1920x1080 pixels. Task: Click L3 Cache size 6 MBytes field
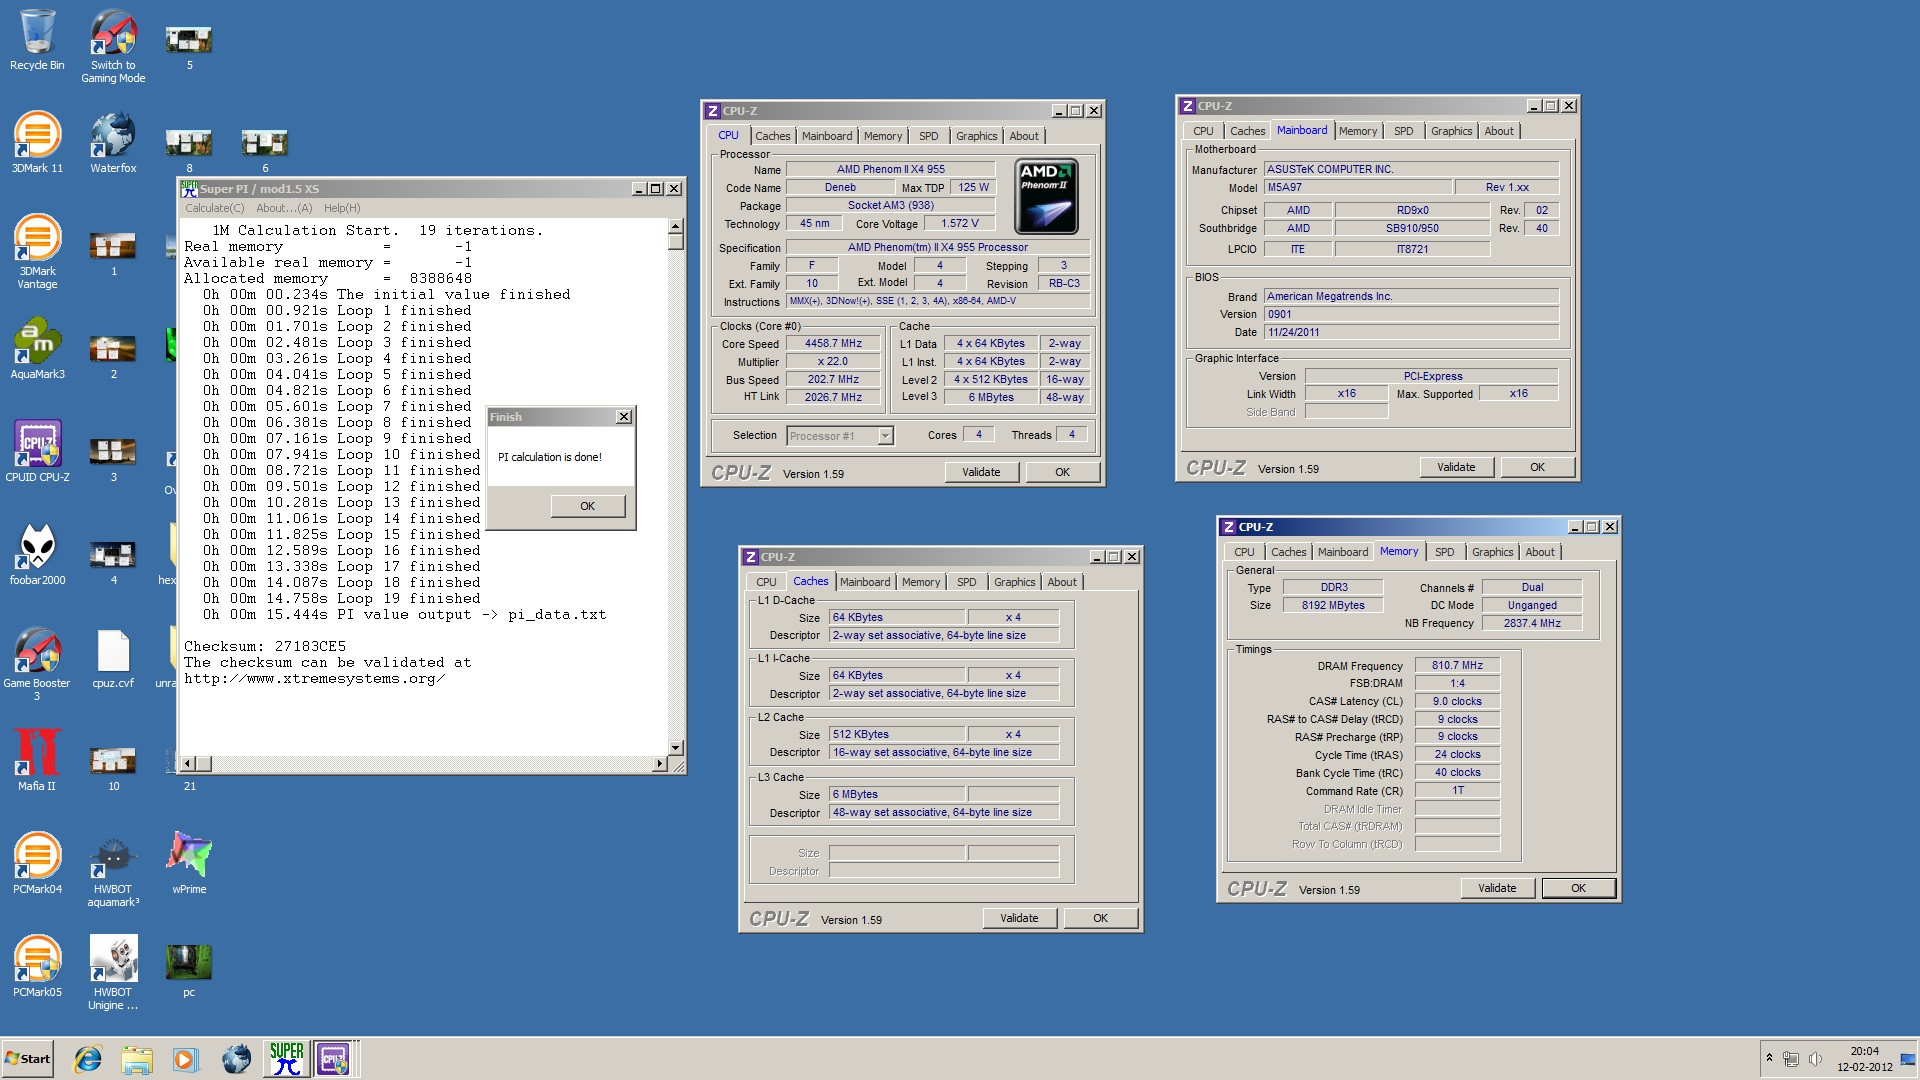[897, 794]
